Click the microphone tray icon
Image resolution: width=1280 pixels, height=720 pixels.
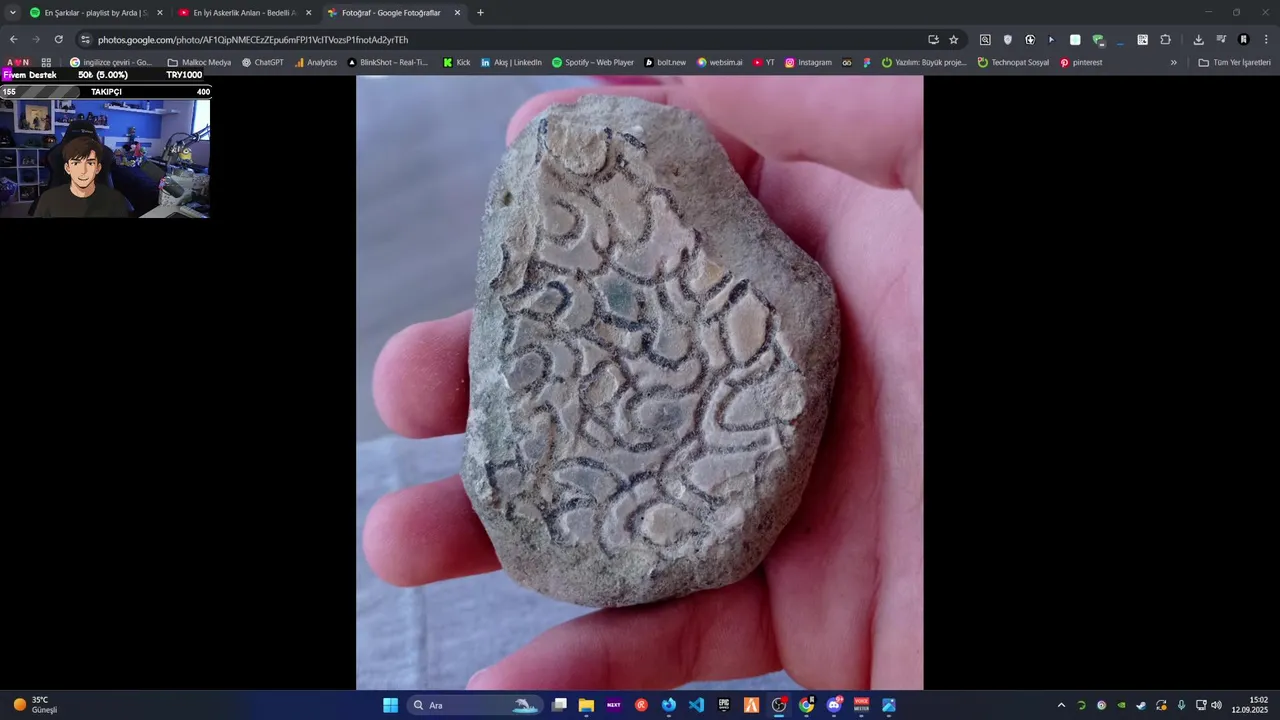point(1181,705)
